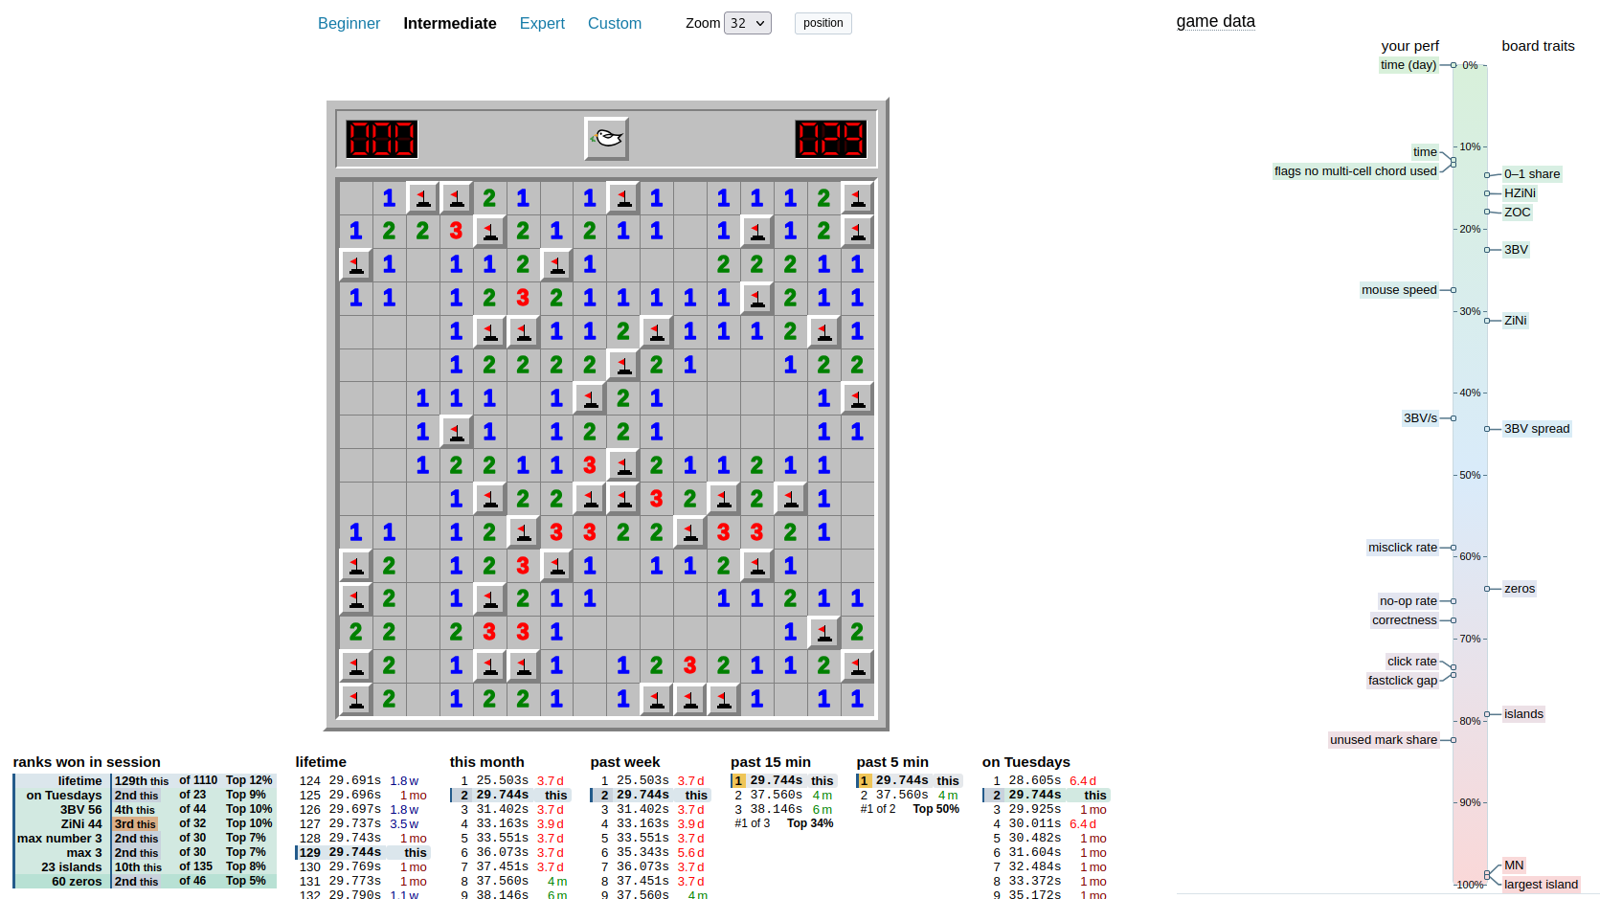
Task: Click the 'islands' board trait label
Action: click(x=1523, y=714)
